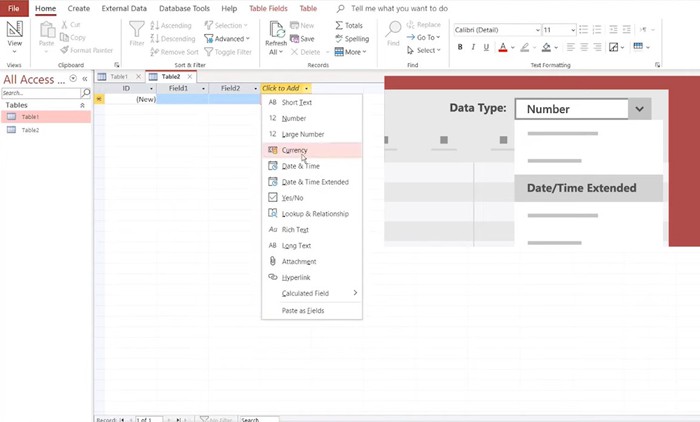
Task: Click the align text right icon
Action: tap(597, 47)
